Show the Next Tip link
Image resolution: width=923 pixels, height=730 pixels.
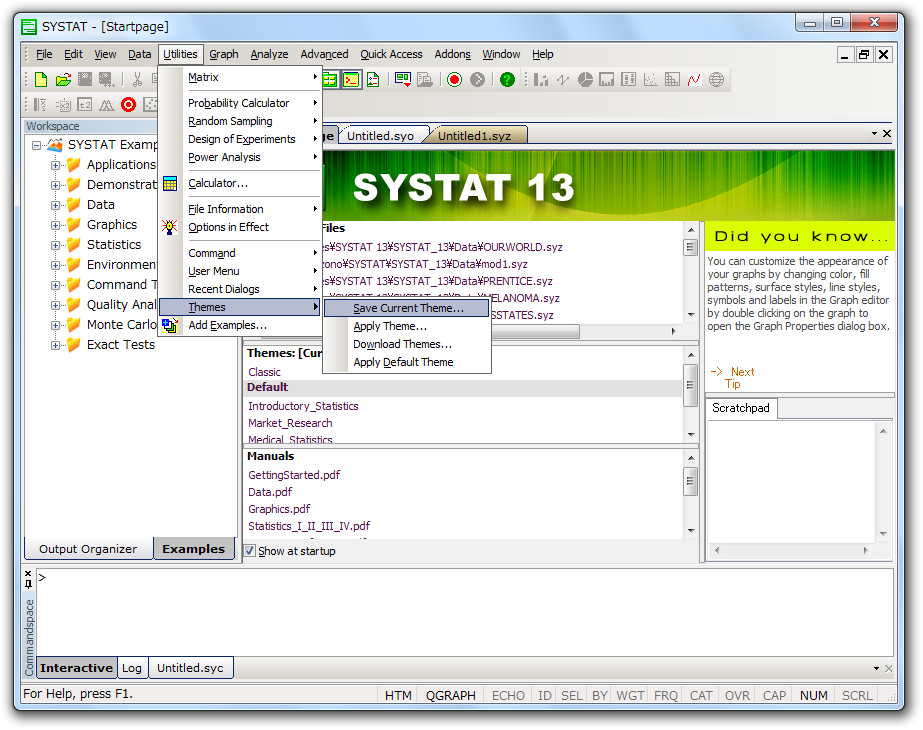(x=733, y=378)
